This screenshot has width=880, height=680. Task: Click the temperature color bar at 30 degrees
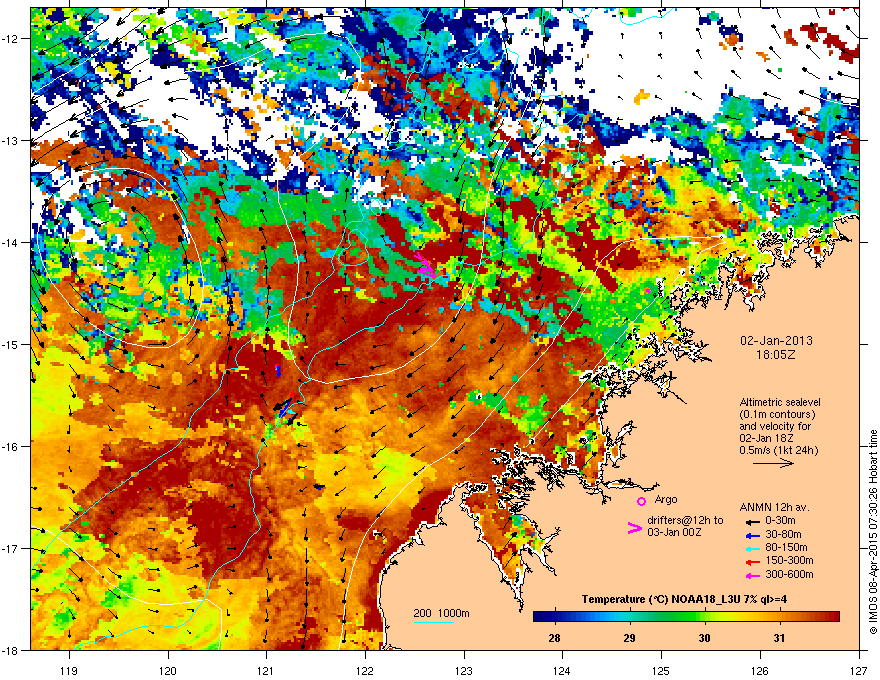704,616
